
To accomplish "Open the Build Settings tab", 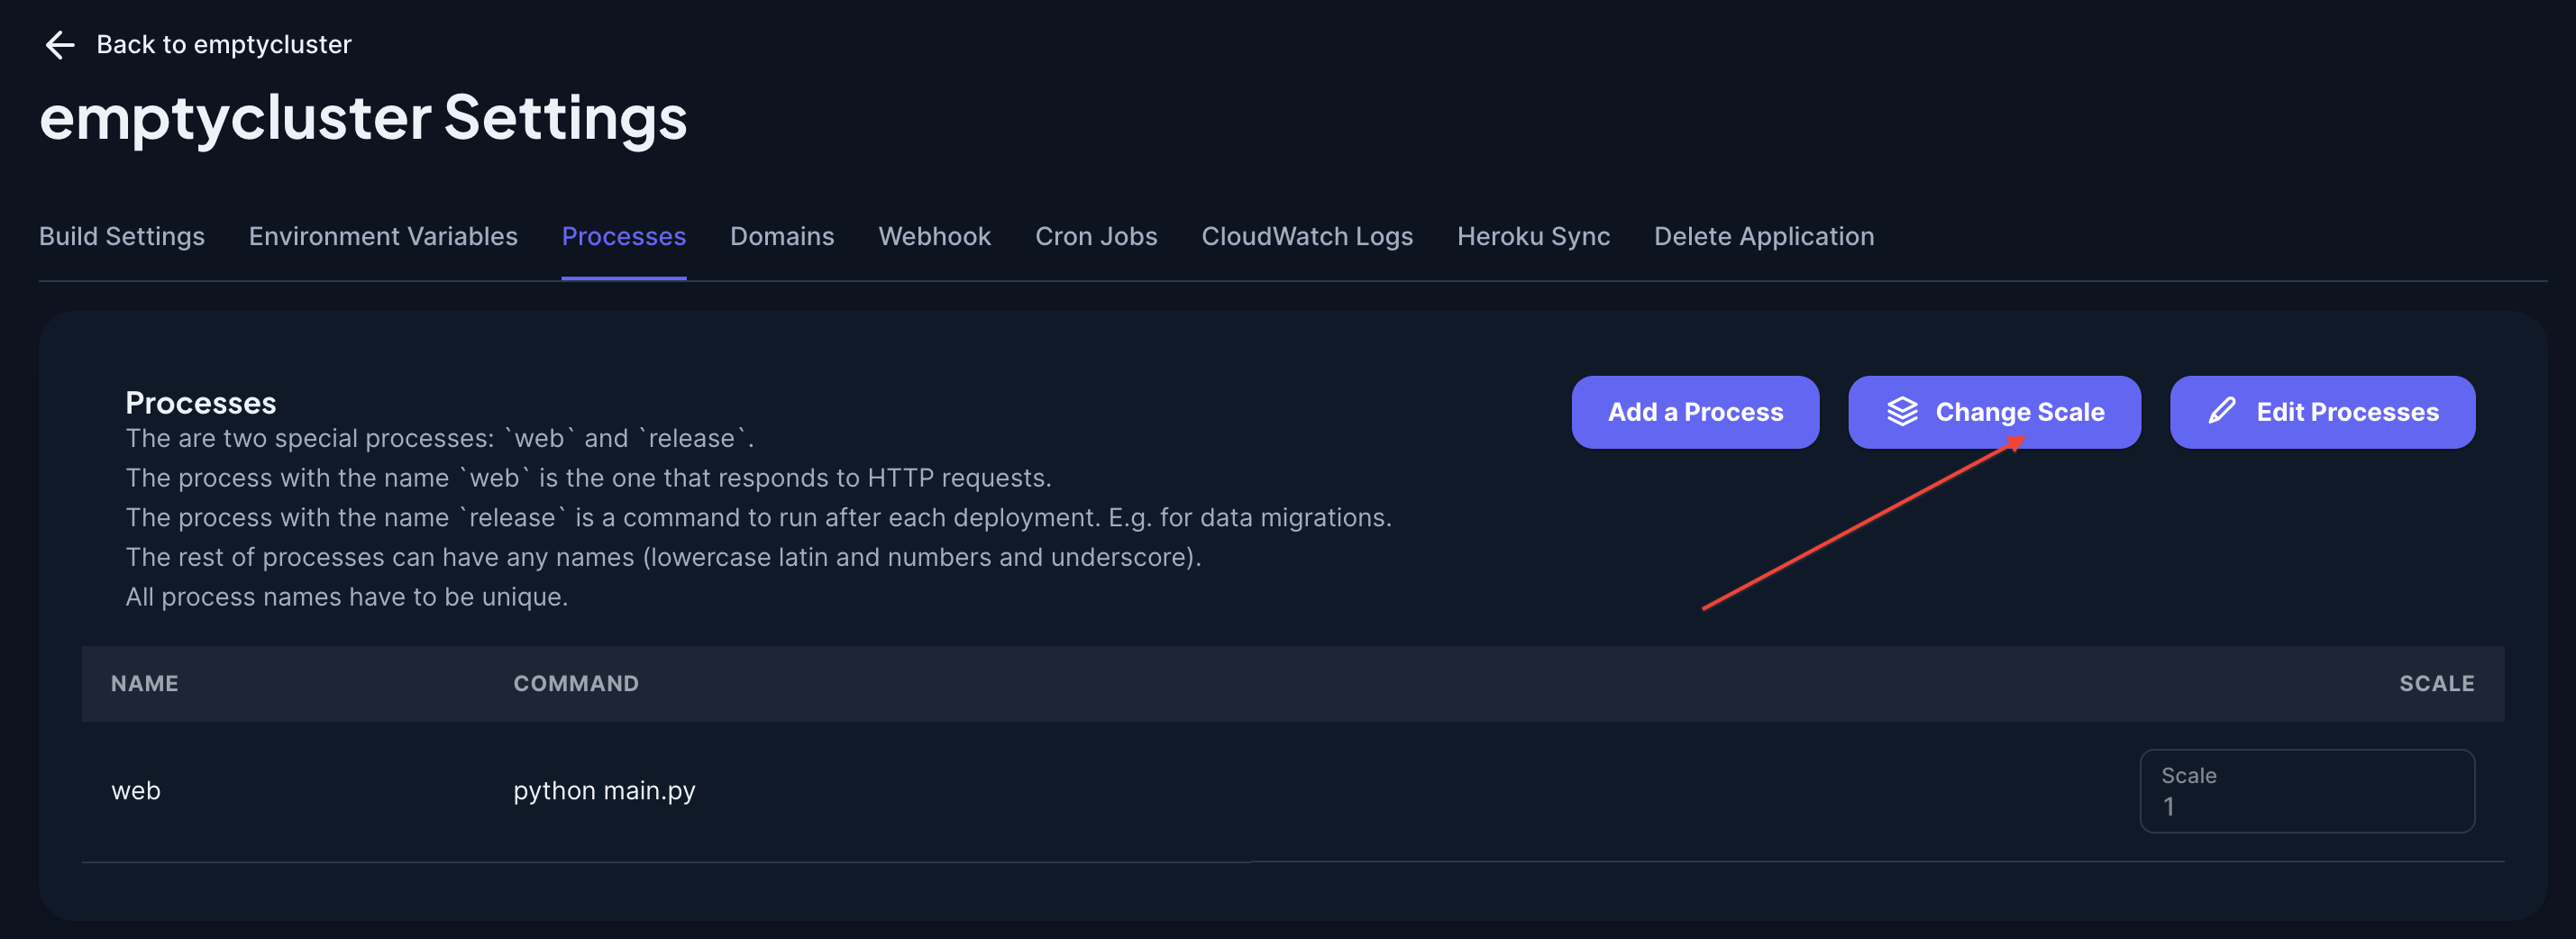I will point(122,237).
